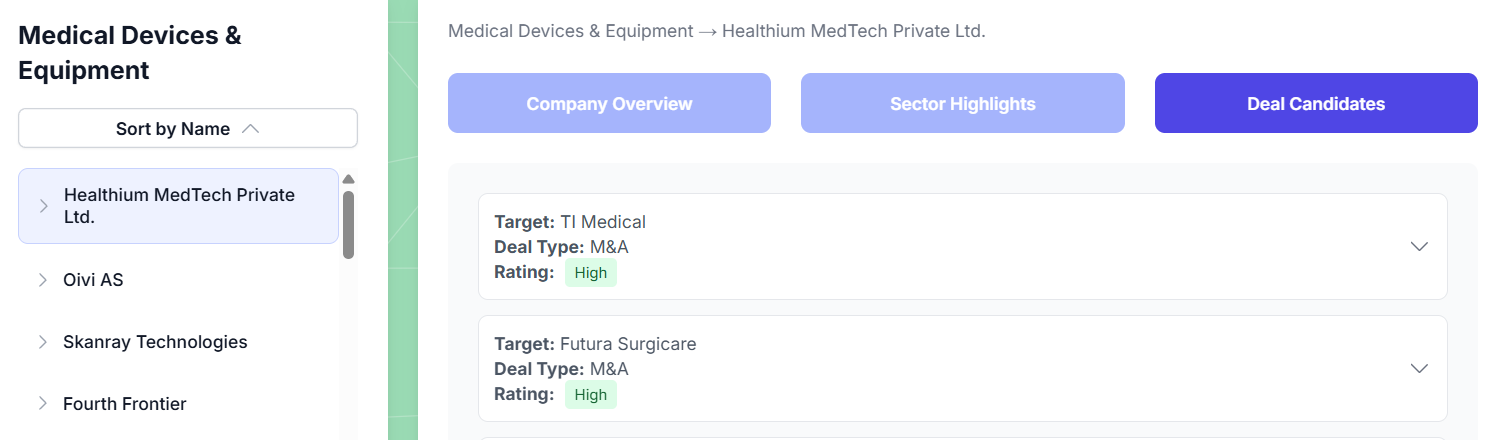Click the Sort by Name caret icon
This screenshot has height=440, width=1492.
pos(251,129)
